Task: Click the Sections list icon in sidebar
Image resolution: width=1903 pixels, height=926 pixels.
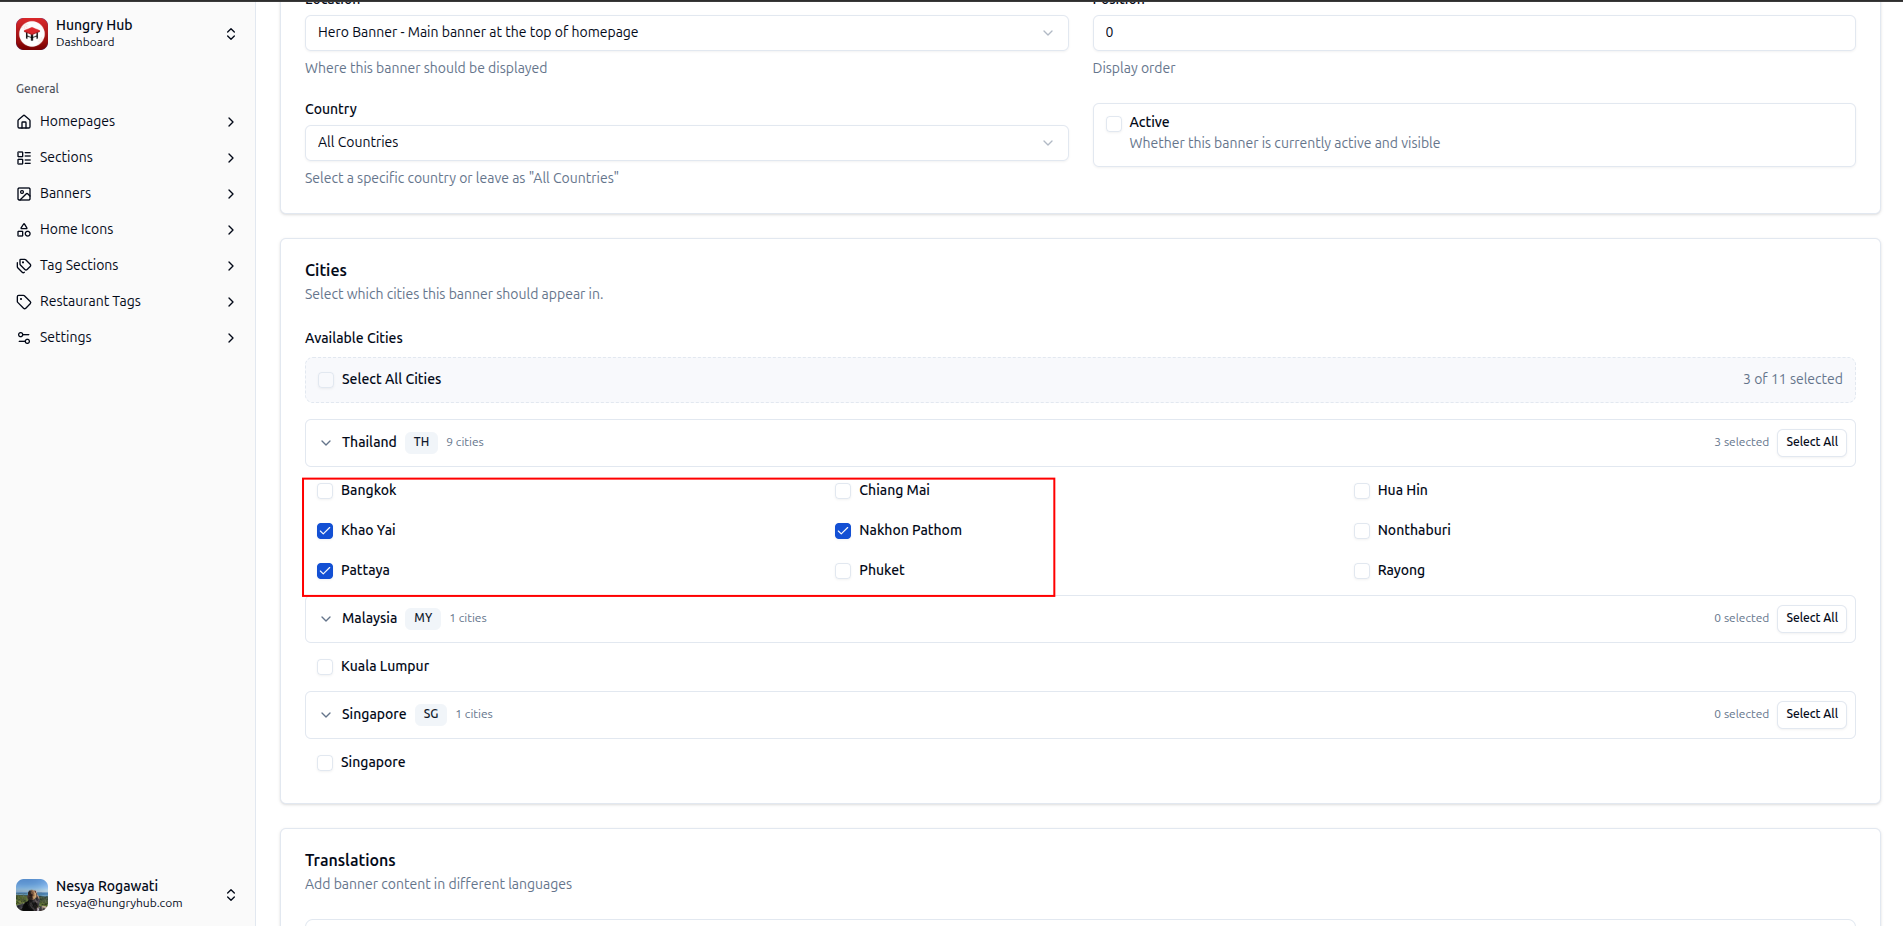Action: (x=24, y=158)
